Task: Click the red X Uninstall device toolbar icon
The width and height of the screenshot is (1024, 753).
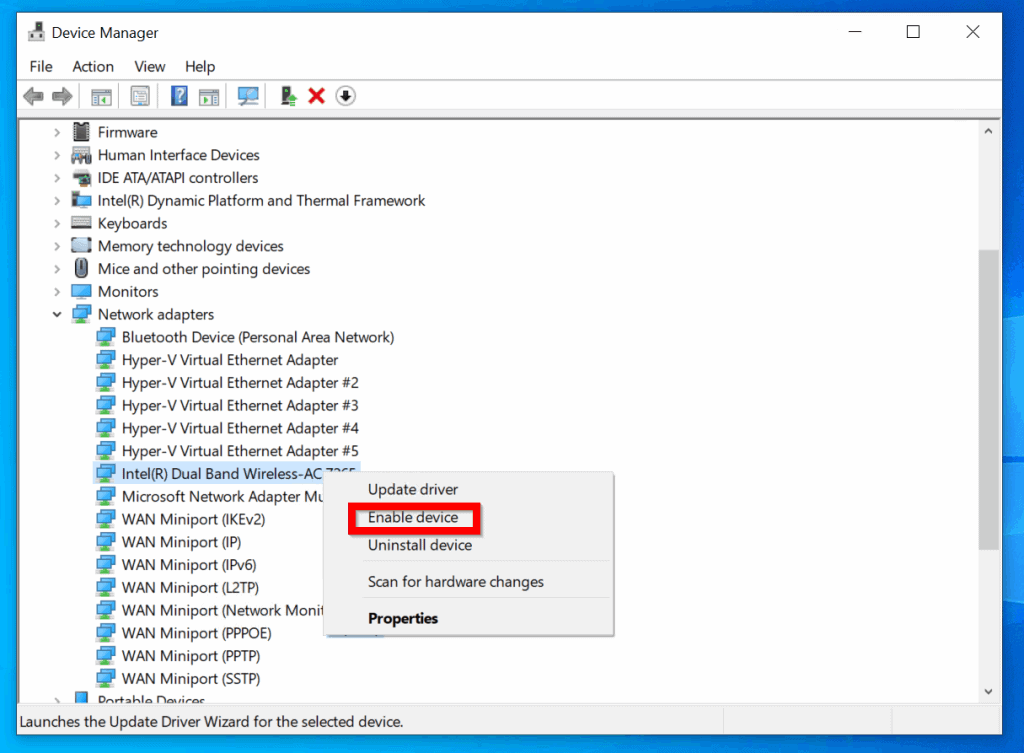Action: (317, 96)
